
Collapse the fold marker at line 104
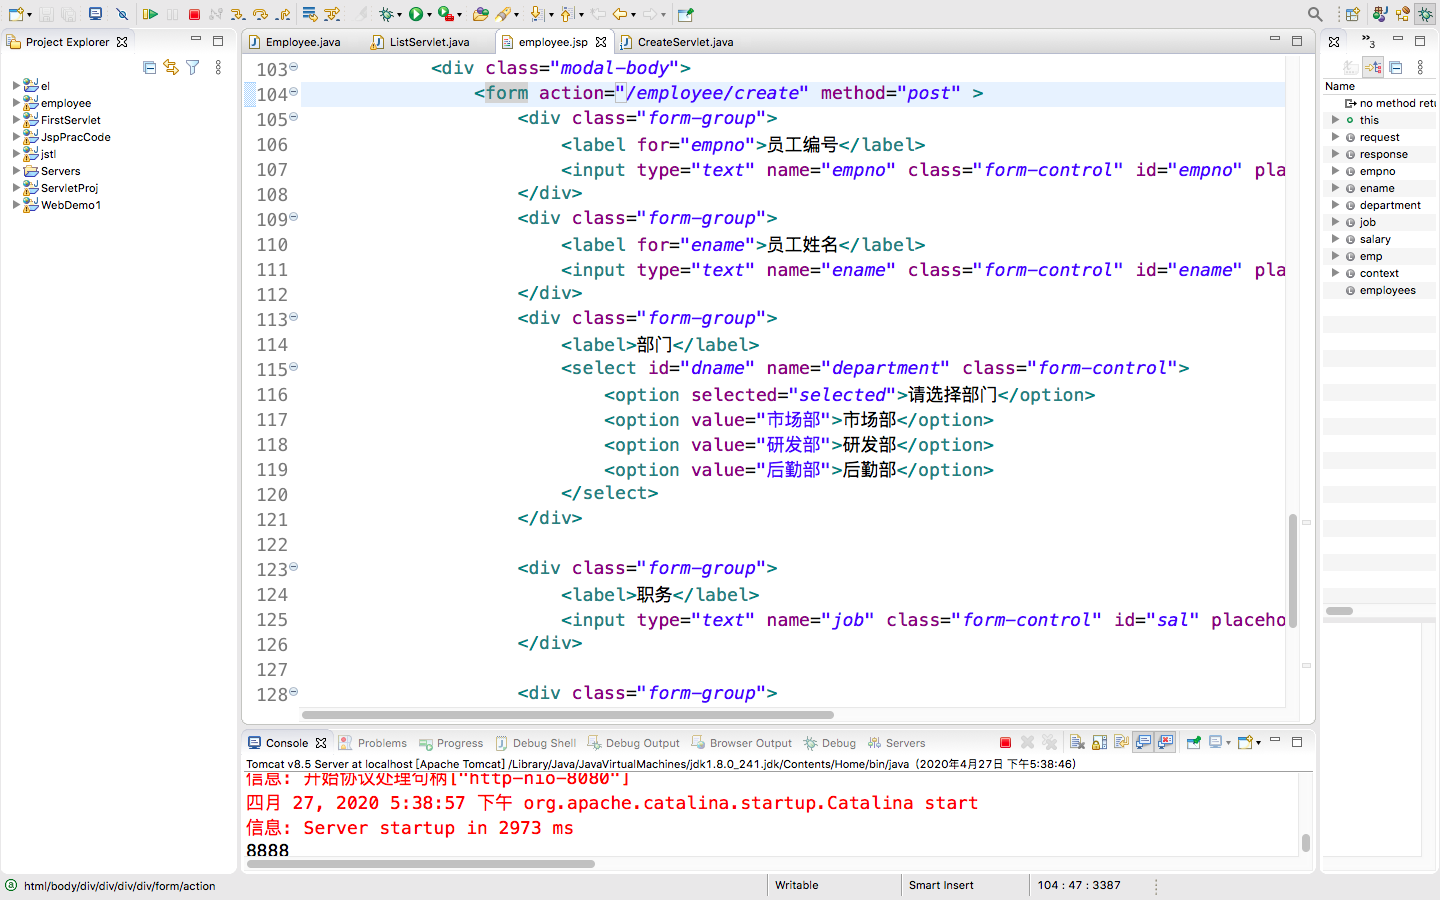pos(294,92)
